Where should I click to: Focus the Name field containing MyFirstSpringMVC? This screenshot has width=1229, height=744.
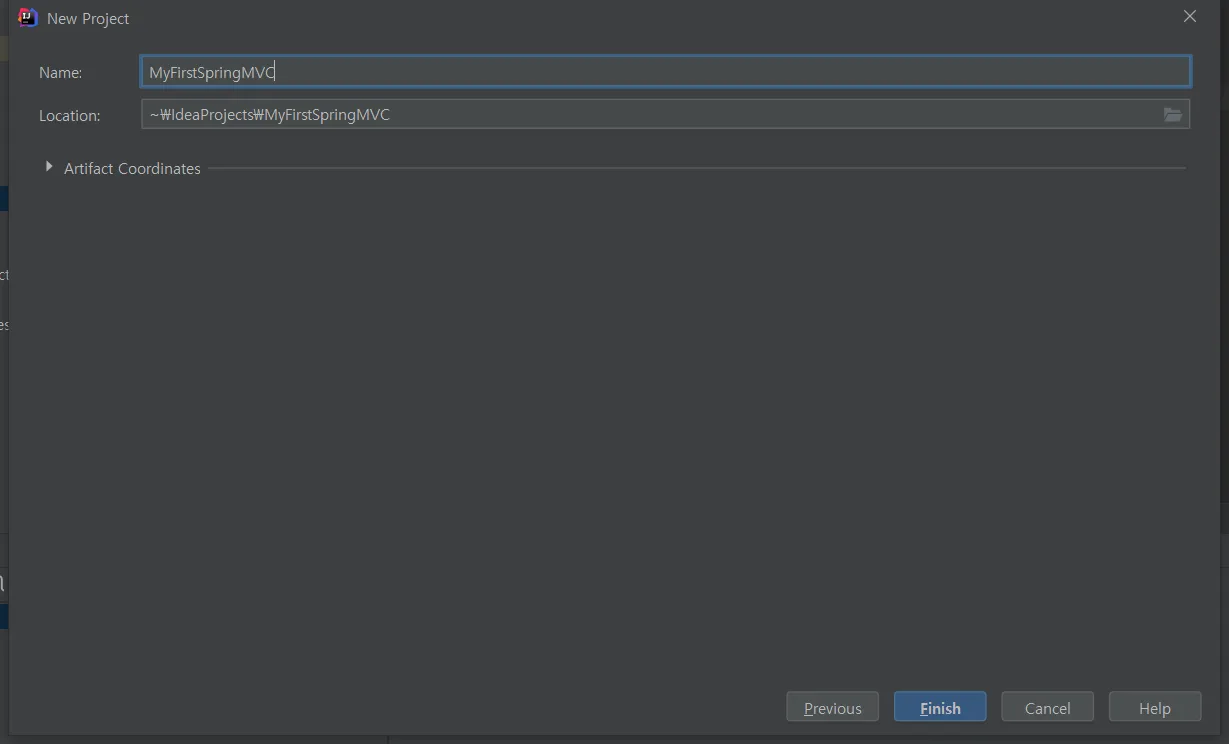click(x=665, y=72)
